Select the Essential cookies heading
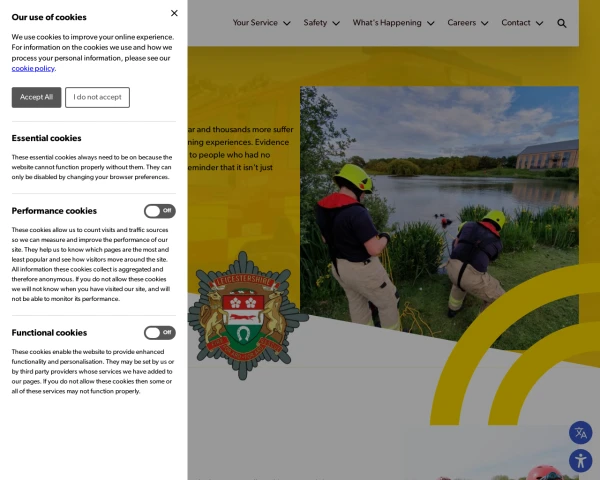600x480 pixels. point(46,138)
